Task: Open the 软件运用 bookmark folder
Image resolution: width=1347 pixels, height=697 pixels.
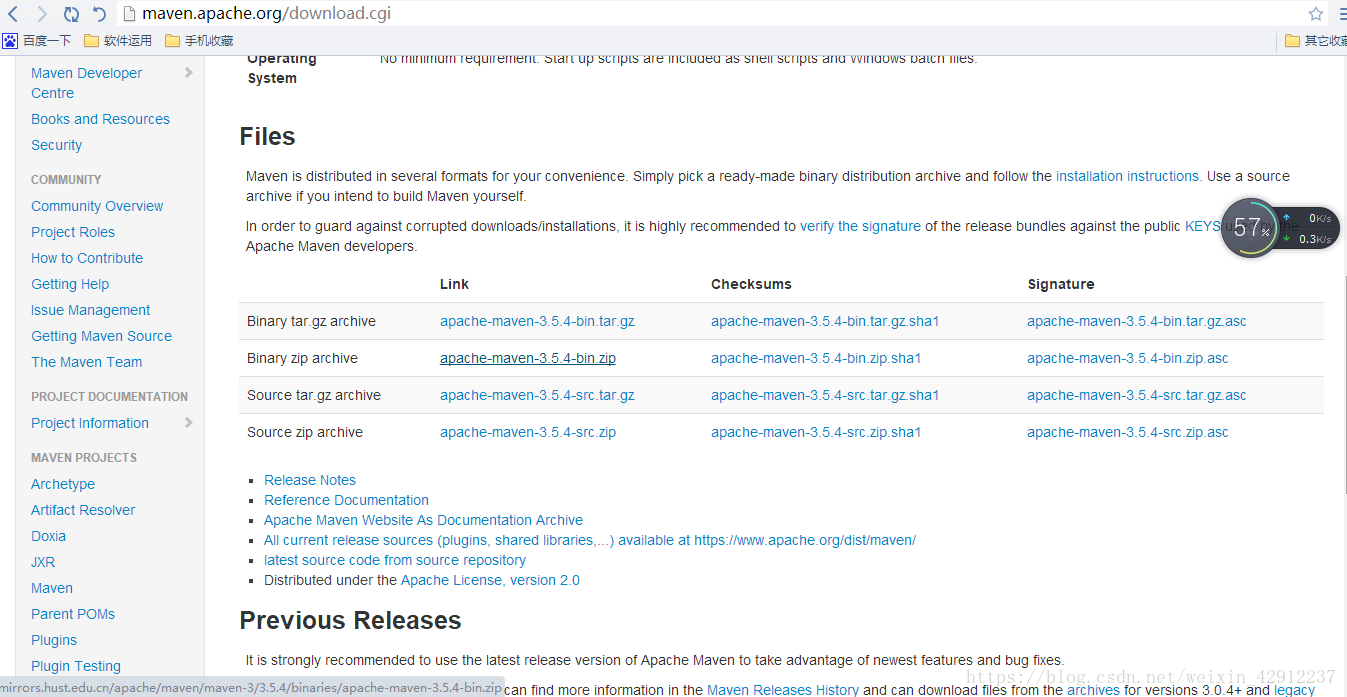Action: tap(118, 41)
